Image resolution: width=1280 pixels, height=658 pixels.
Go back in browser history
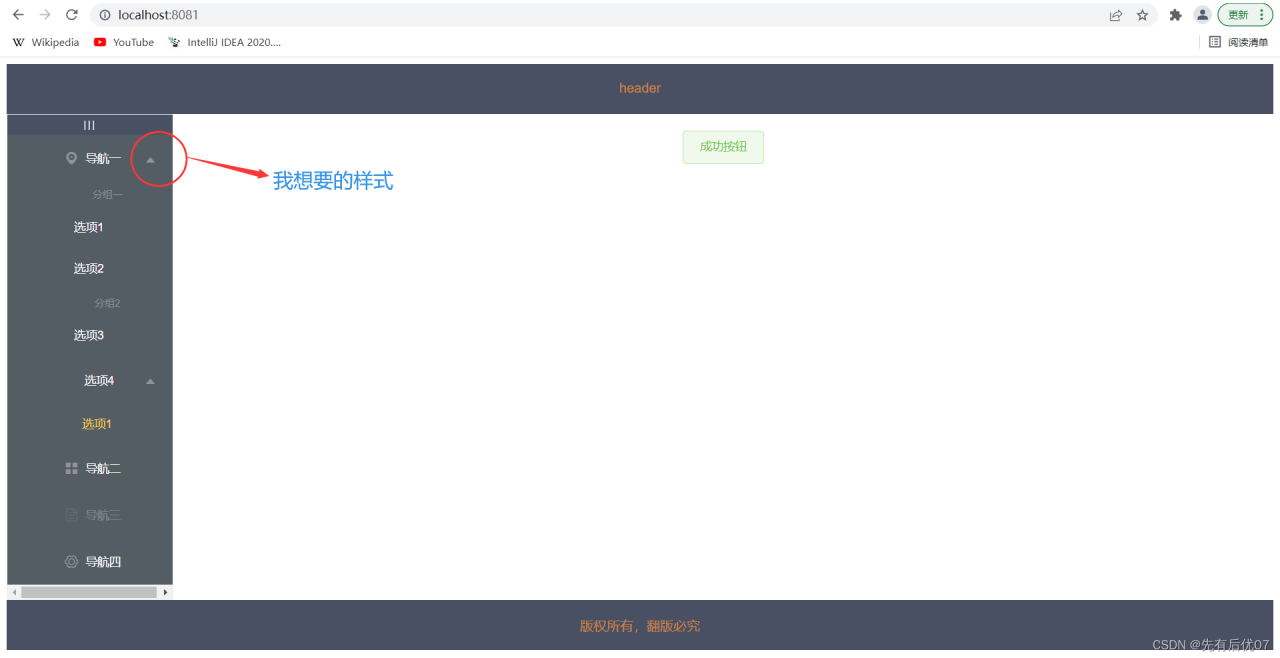(18, 15)
